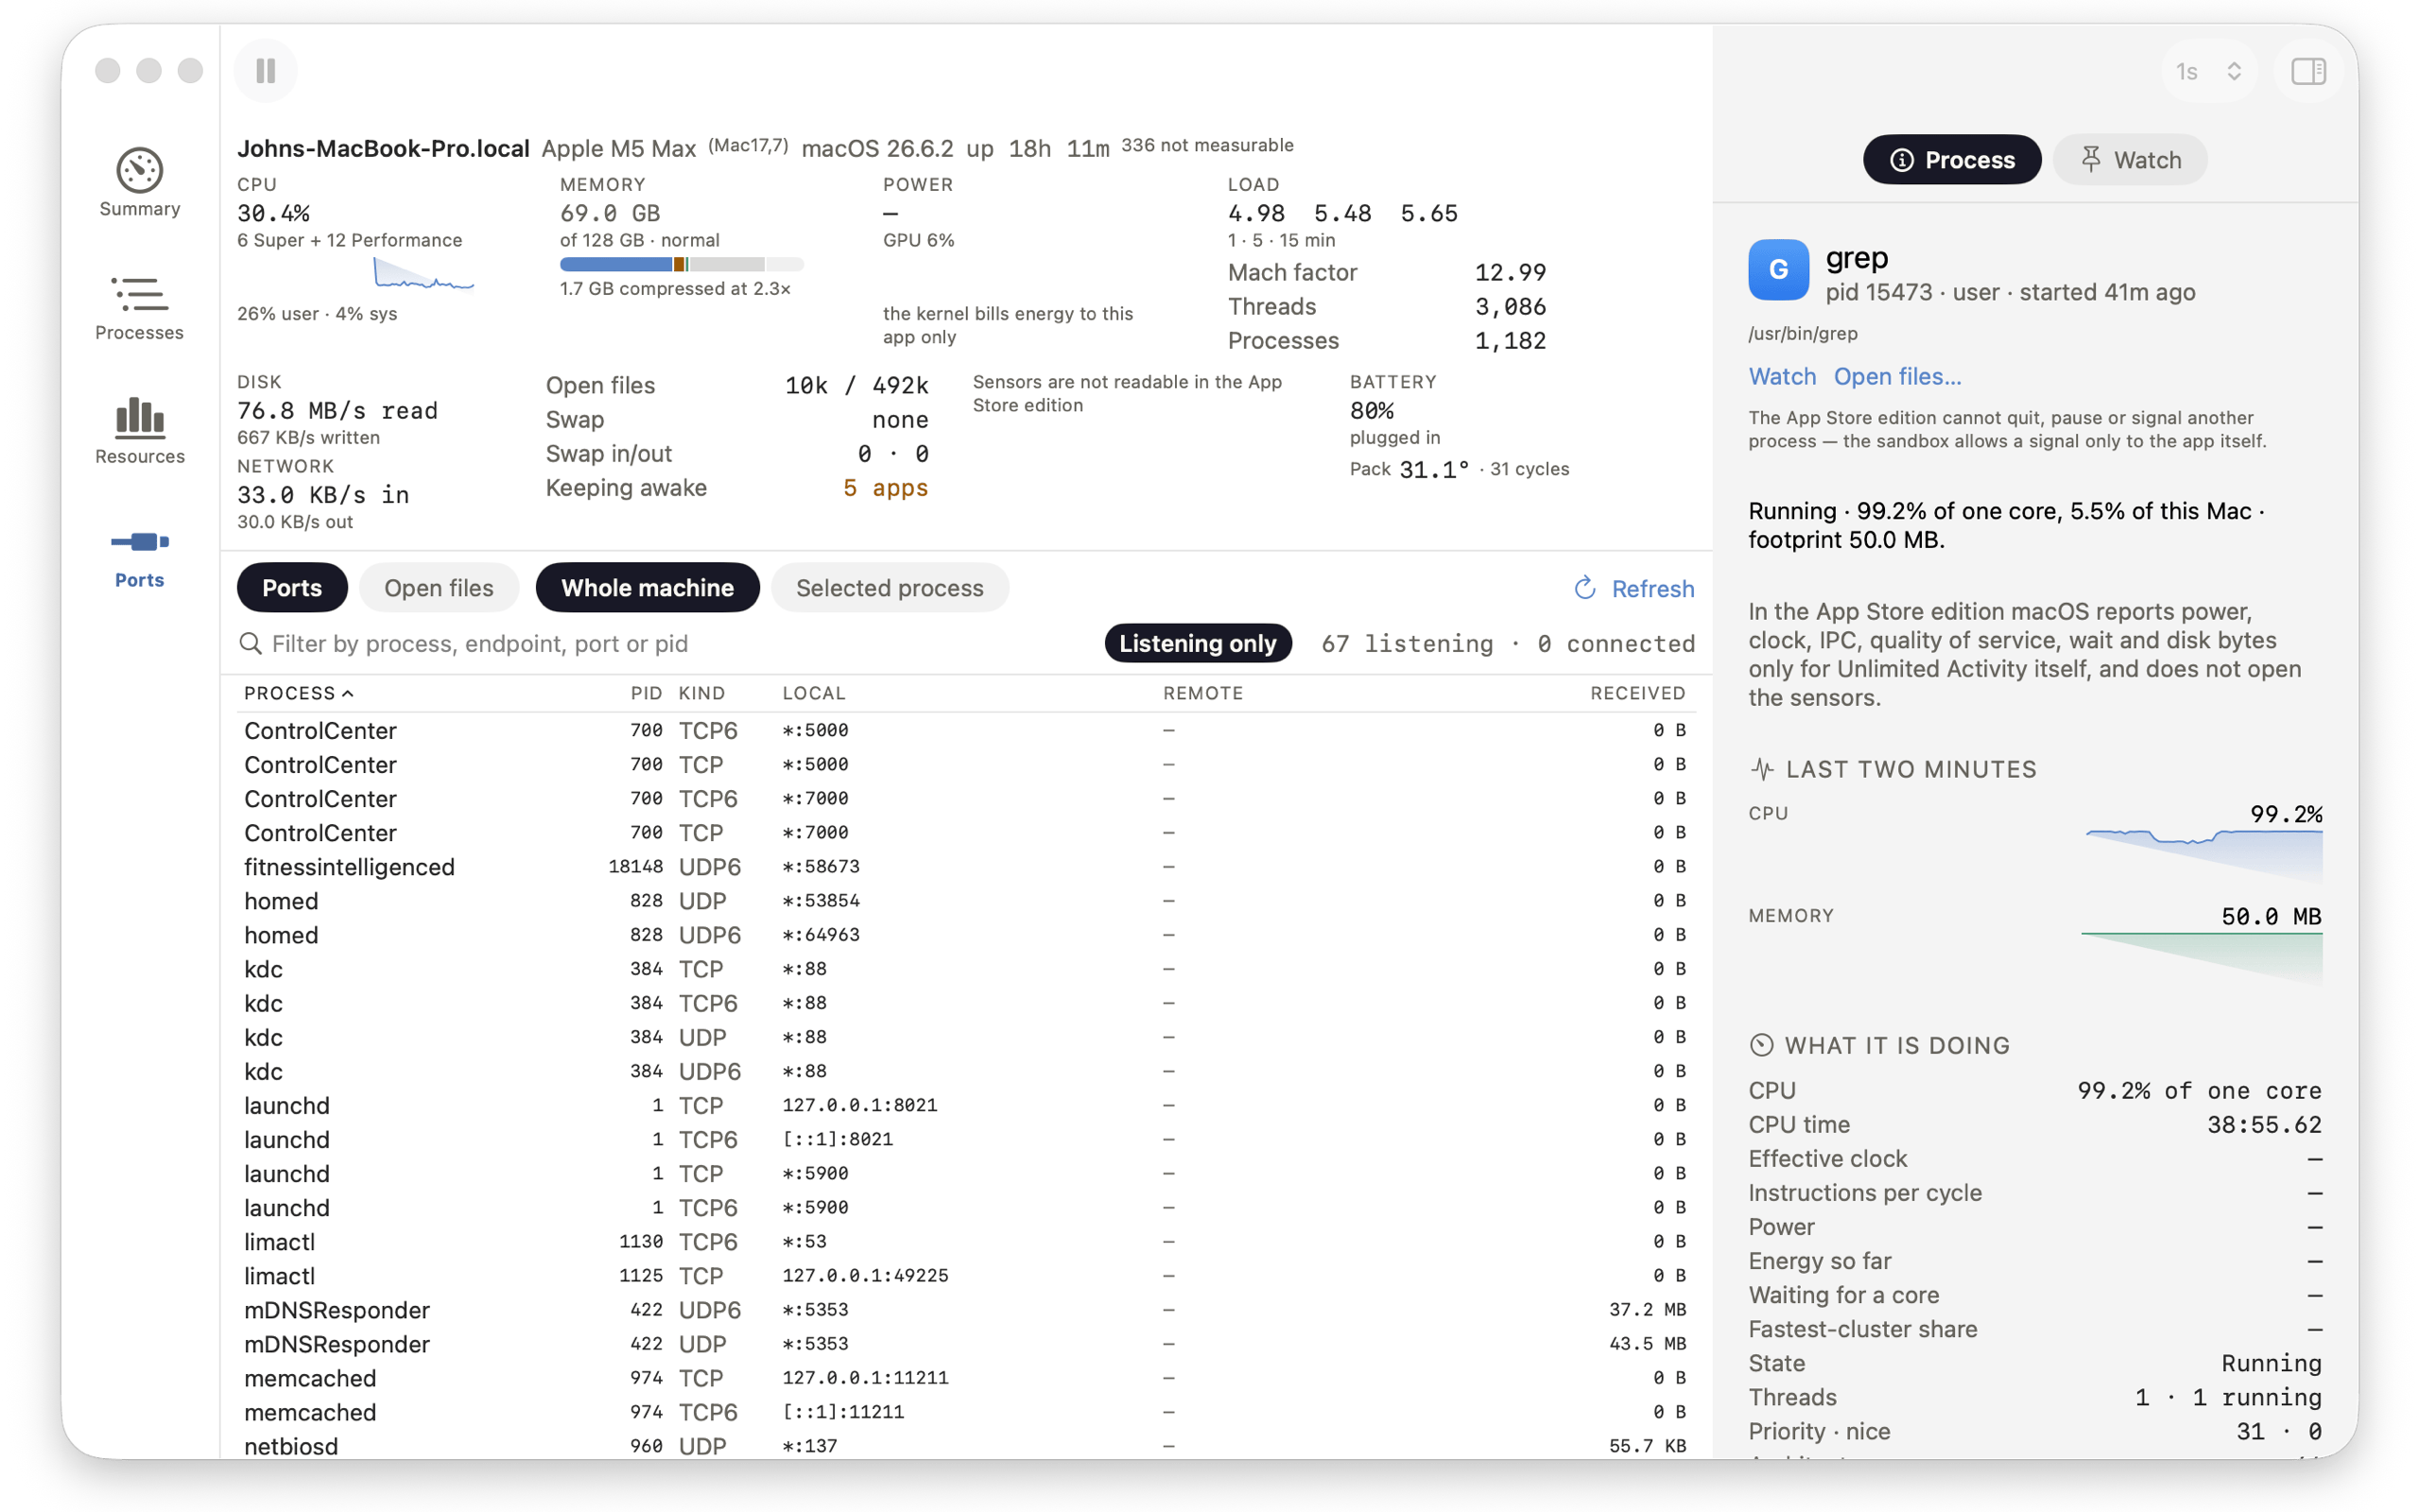Sort by the LOCAL column header
This screenshot has width=2420, height=1512.
point(814,693)
